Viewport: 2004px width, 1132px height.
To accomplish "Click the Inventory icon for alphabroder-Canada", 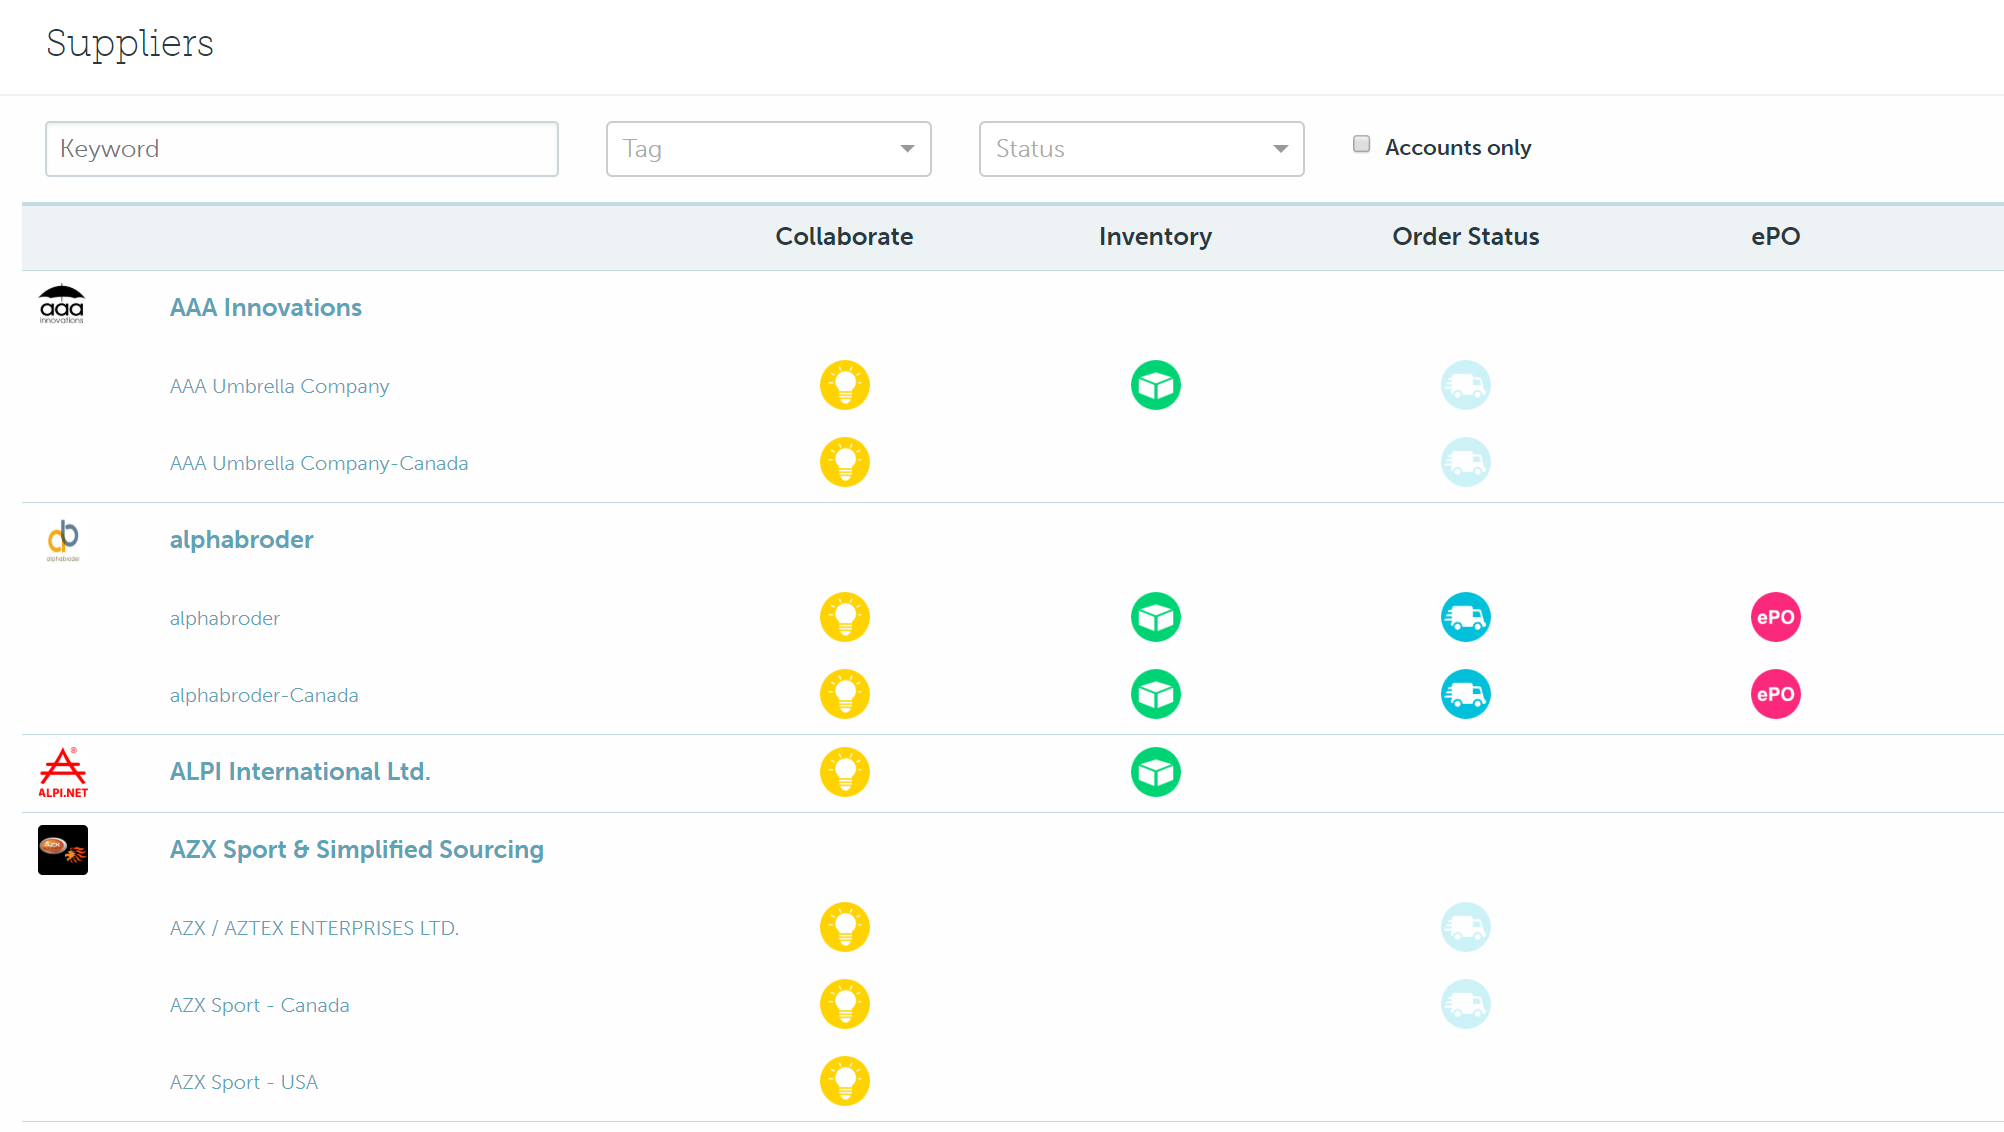I will (x=1155, y=694).
